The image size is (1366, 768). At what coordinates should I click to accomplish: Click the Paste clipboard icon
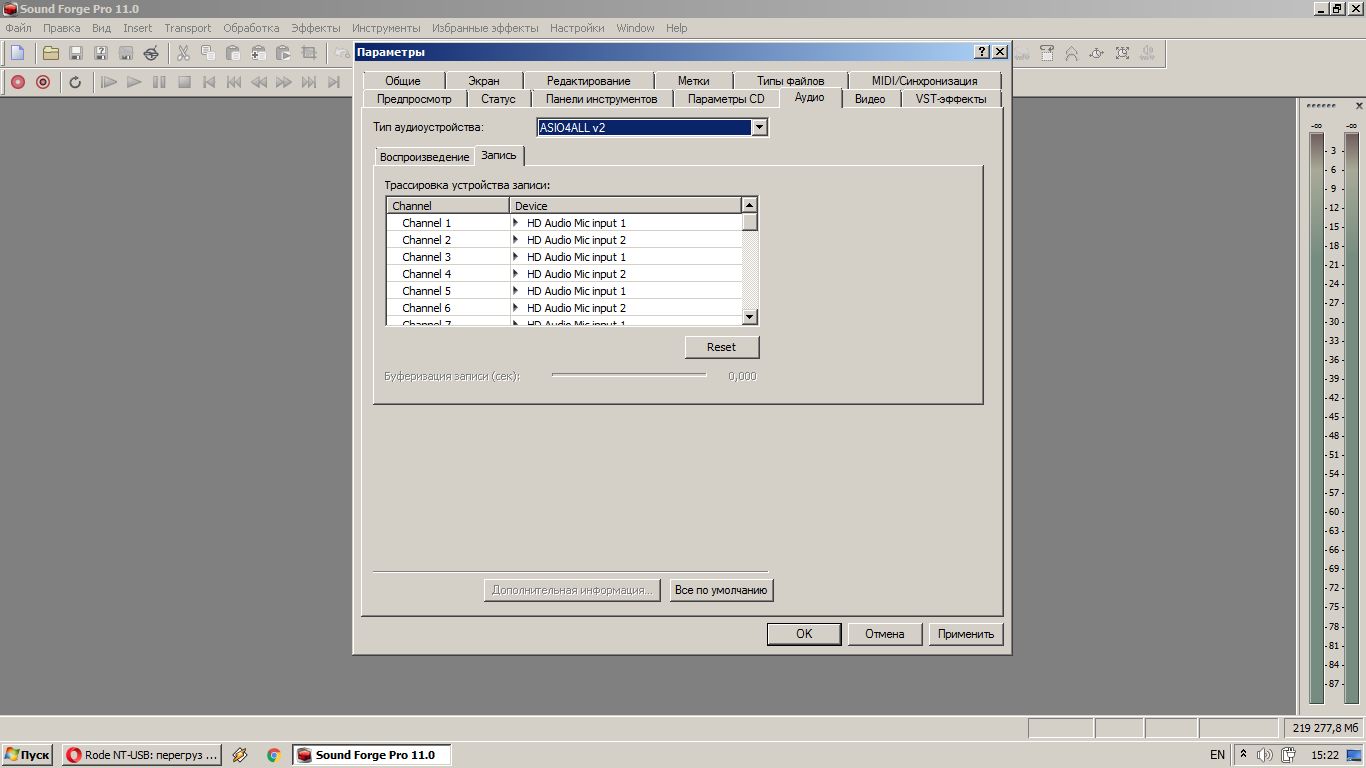[233, 53]
